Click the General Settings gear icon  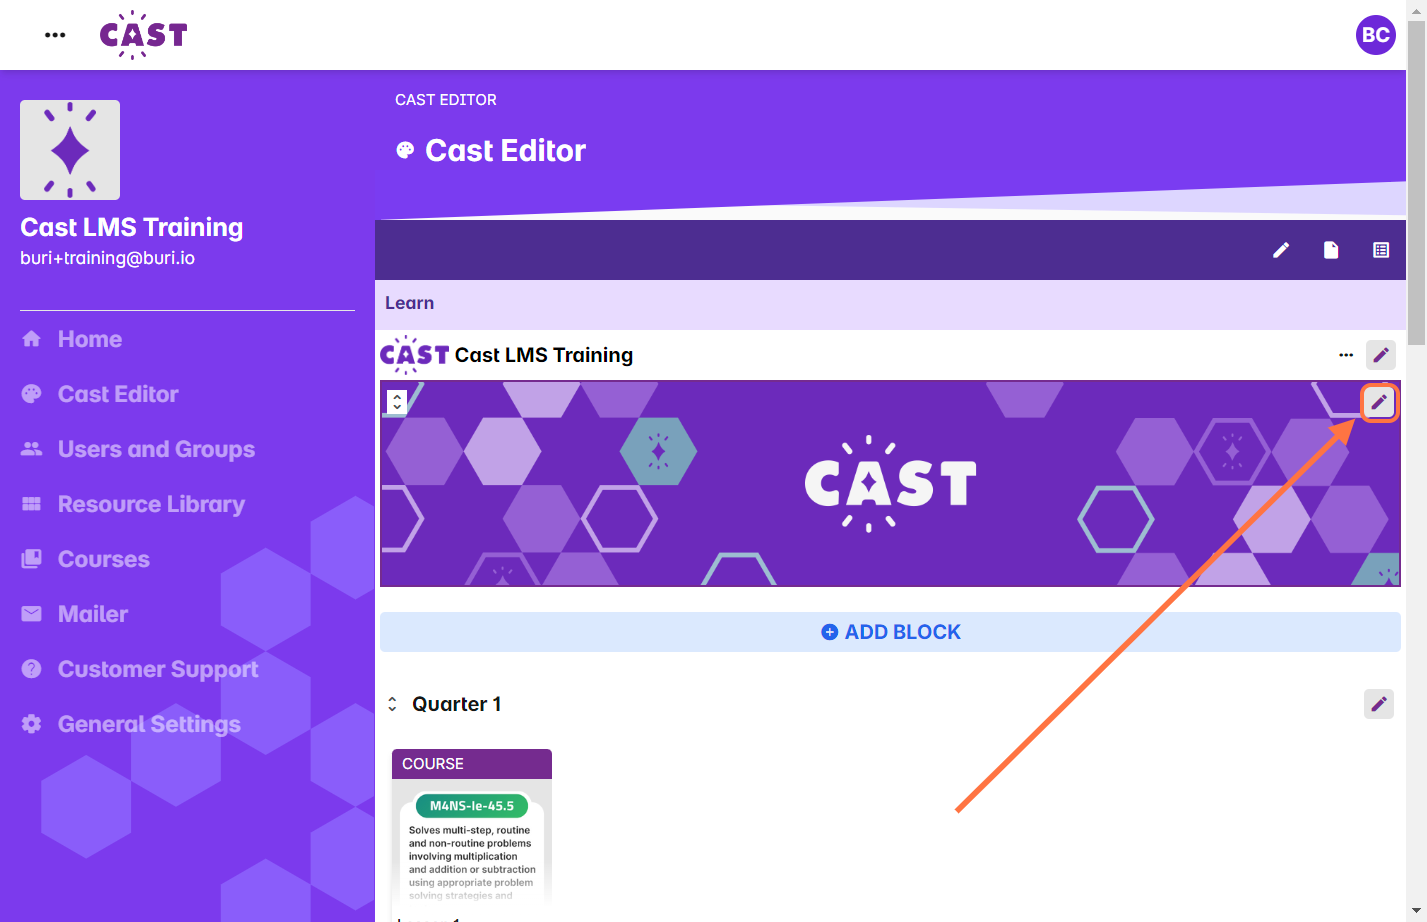point(32,724)
